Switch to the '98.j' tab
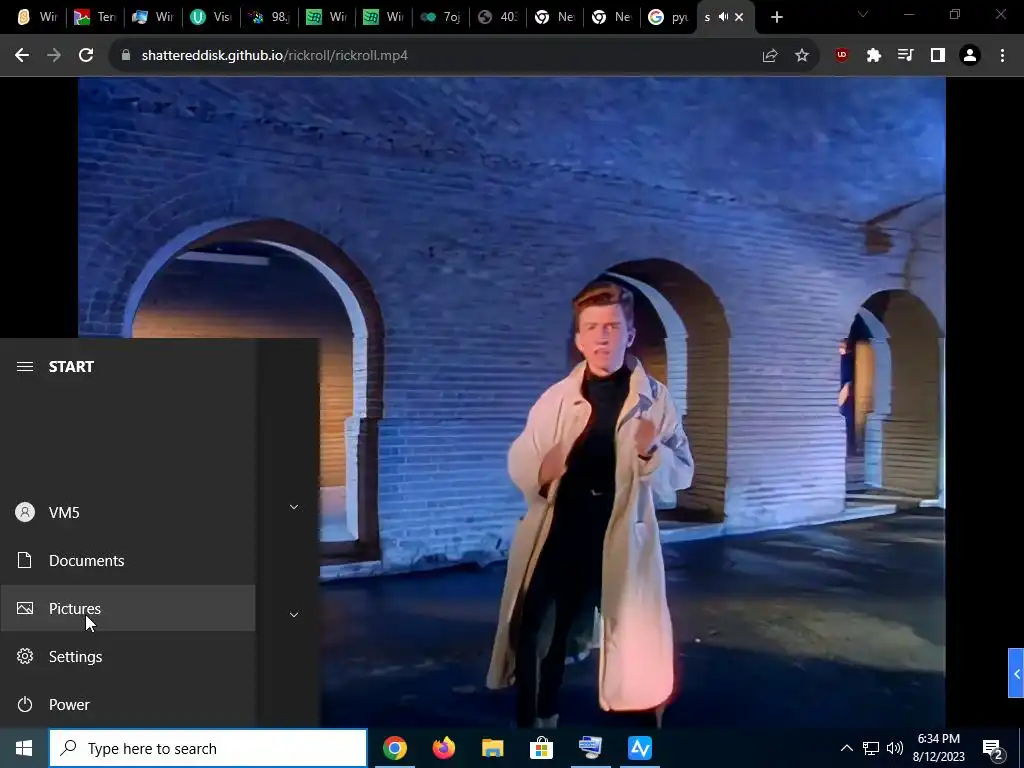Viewport: 1024px width, 768px height. [269, 17]
